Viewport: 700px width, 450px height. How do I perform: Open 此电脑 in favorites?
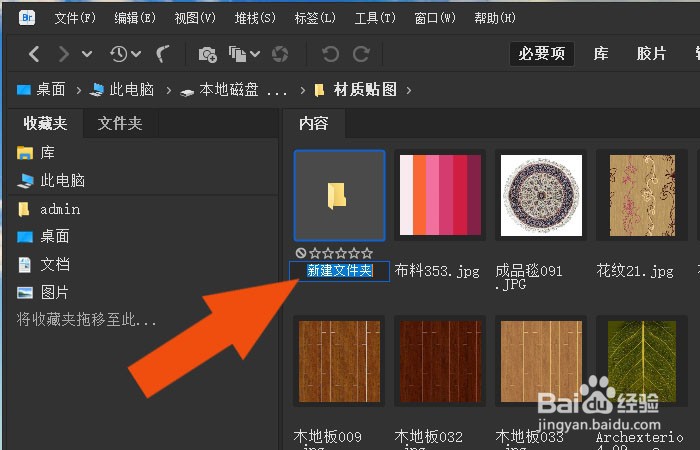pyautogui.click(x=51, y=180)
